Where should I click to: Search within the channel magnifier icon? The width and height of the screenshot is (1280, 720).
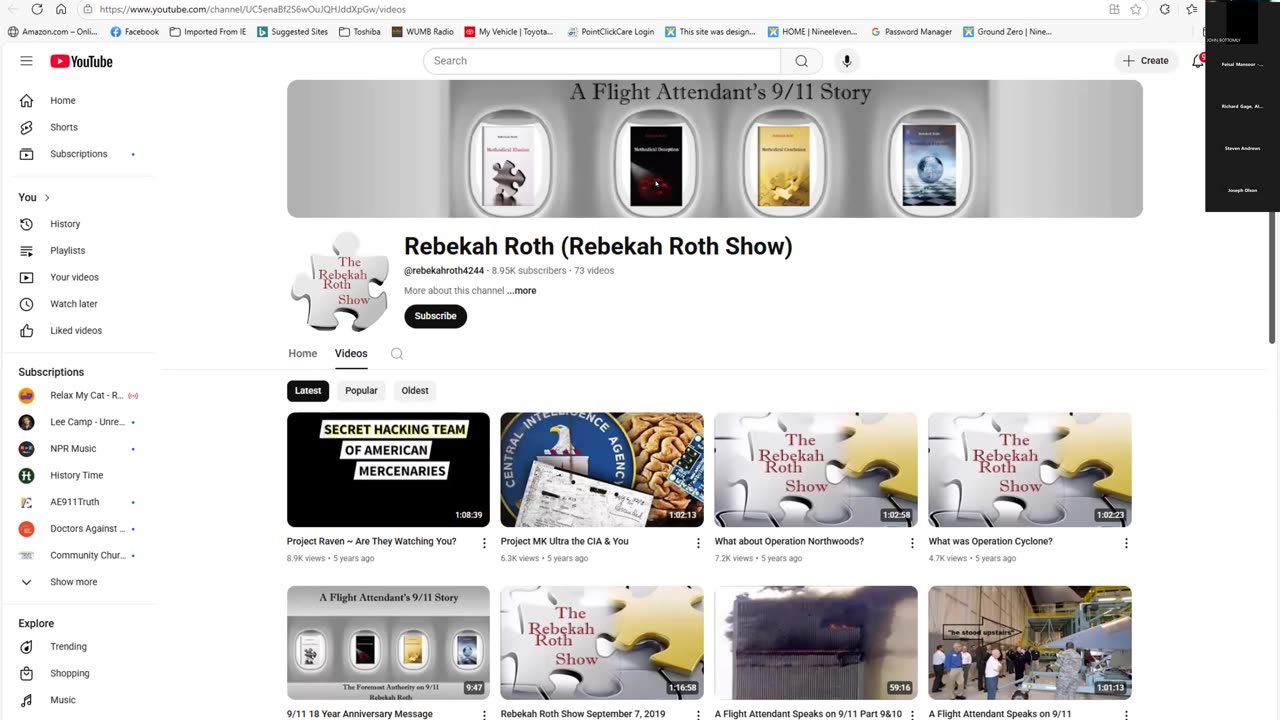397,354
